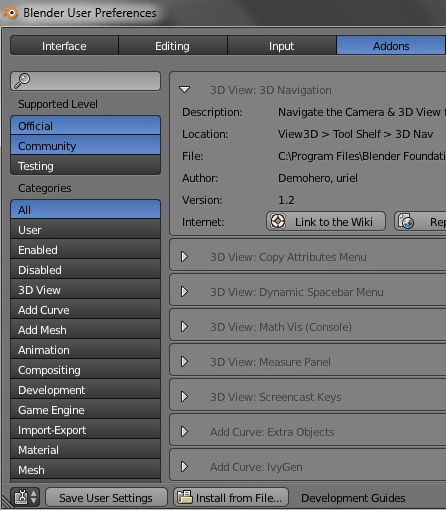Expand the Copy Attributes Menu addon
Viewport: 446px width, 510px height.
coord(184,257)
